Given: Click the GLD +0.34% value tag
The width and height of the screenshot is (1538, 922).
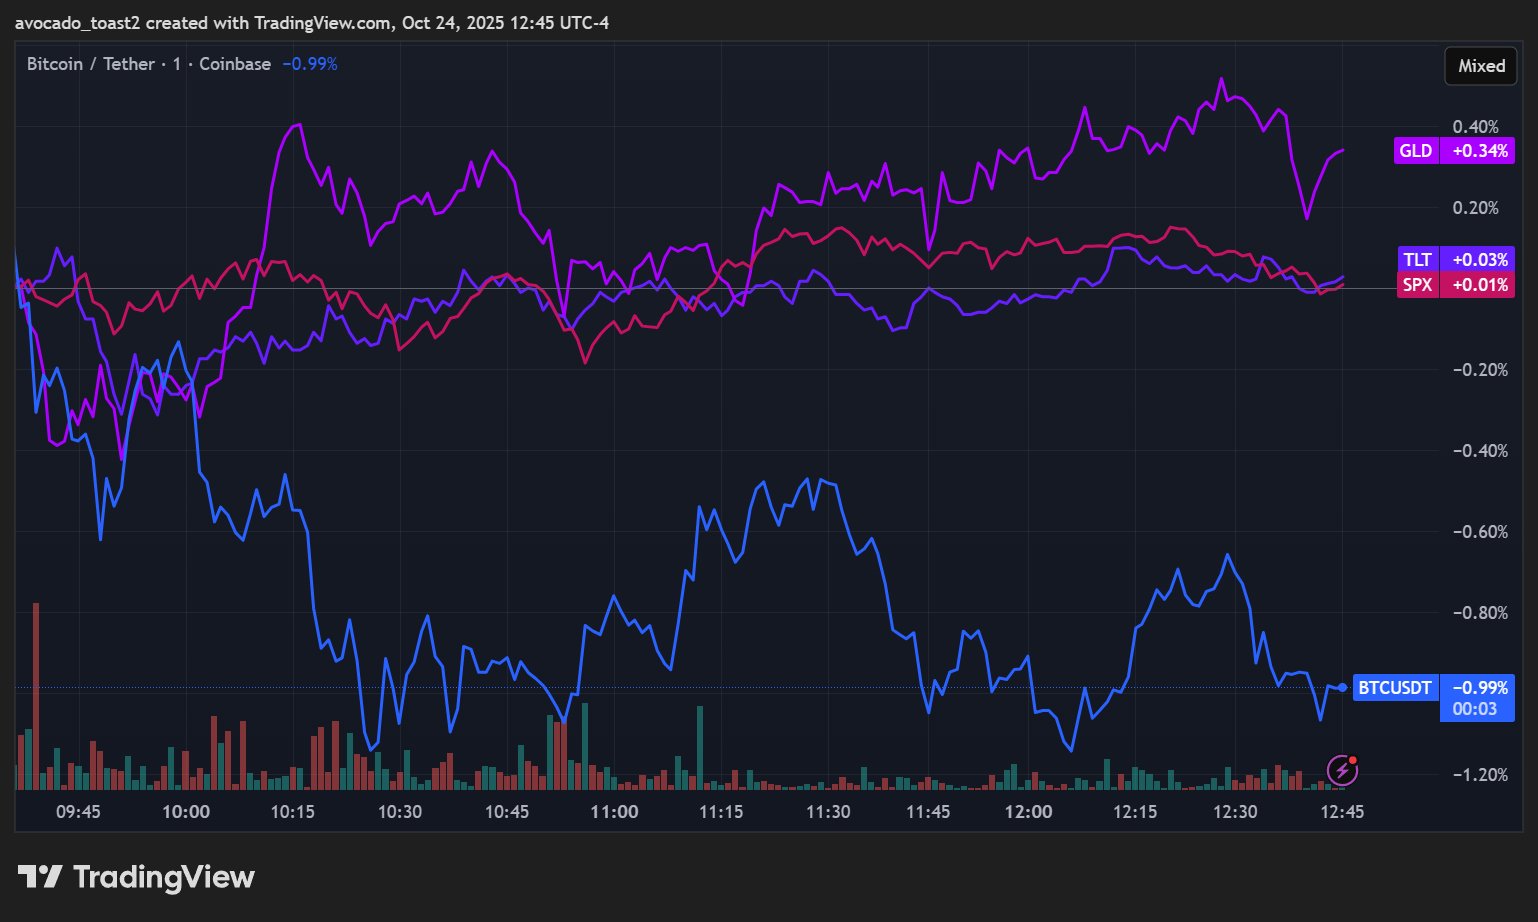Looking at the screenshot, I should tap(1479, 151).
